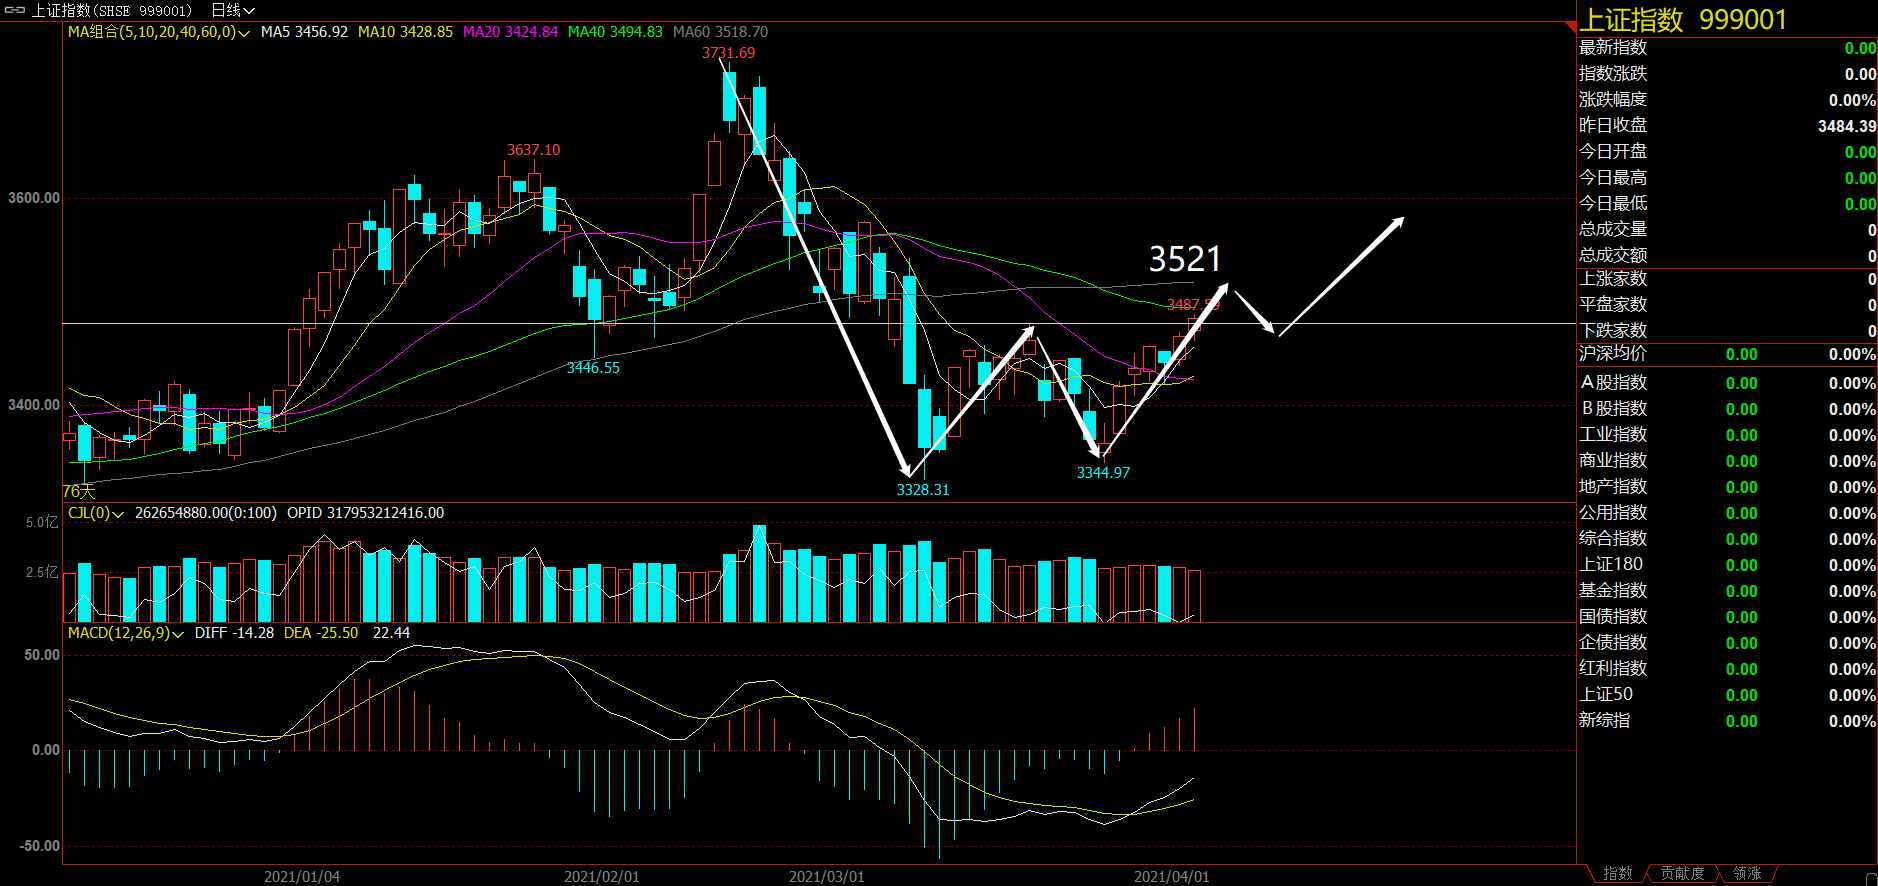The width and height of the screenshot is (1878, 886).
Task: Switch to the 领涨 tab
Action: (1747, 874)
